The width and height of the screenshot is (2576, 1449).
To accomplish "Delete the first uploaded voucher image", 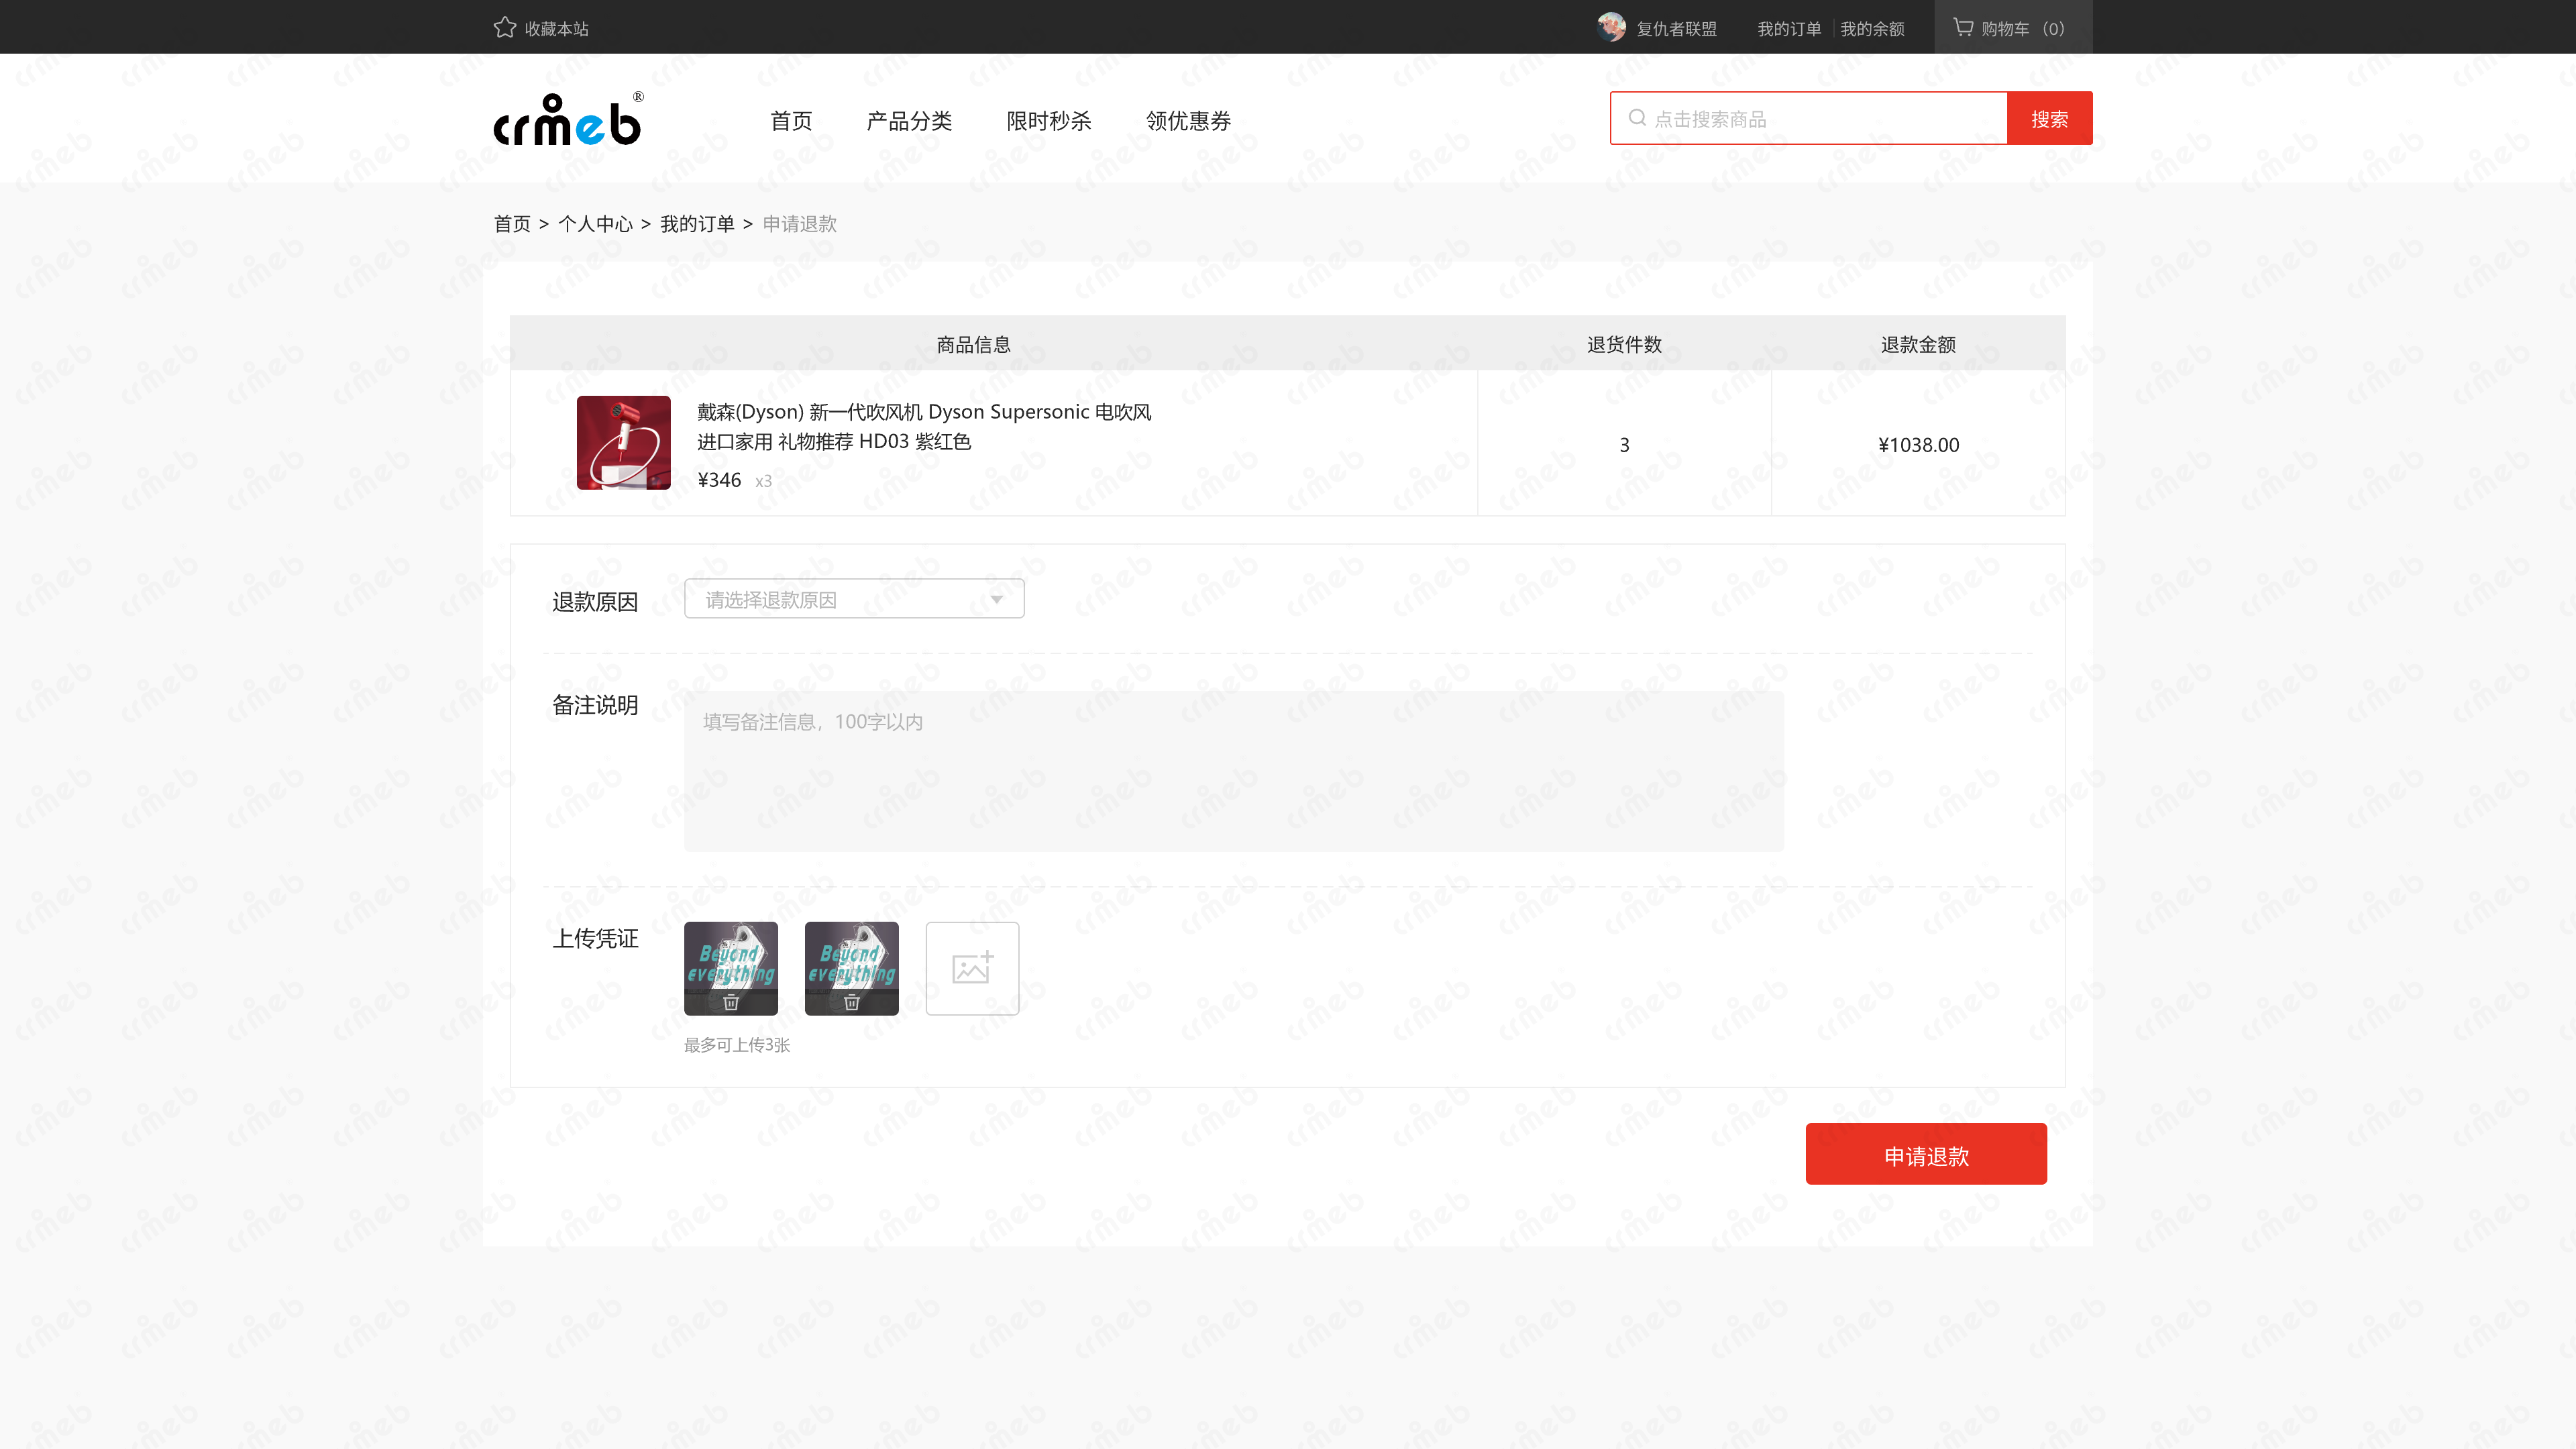I will [731, 1002].
